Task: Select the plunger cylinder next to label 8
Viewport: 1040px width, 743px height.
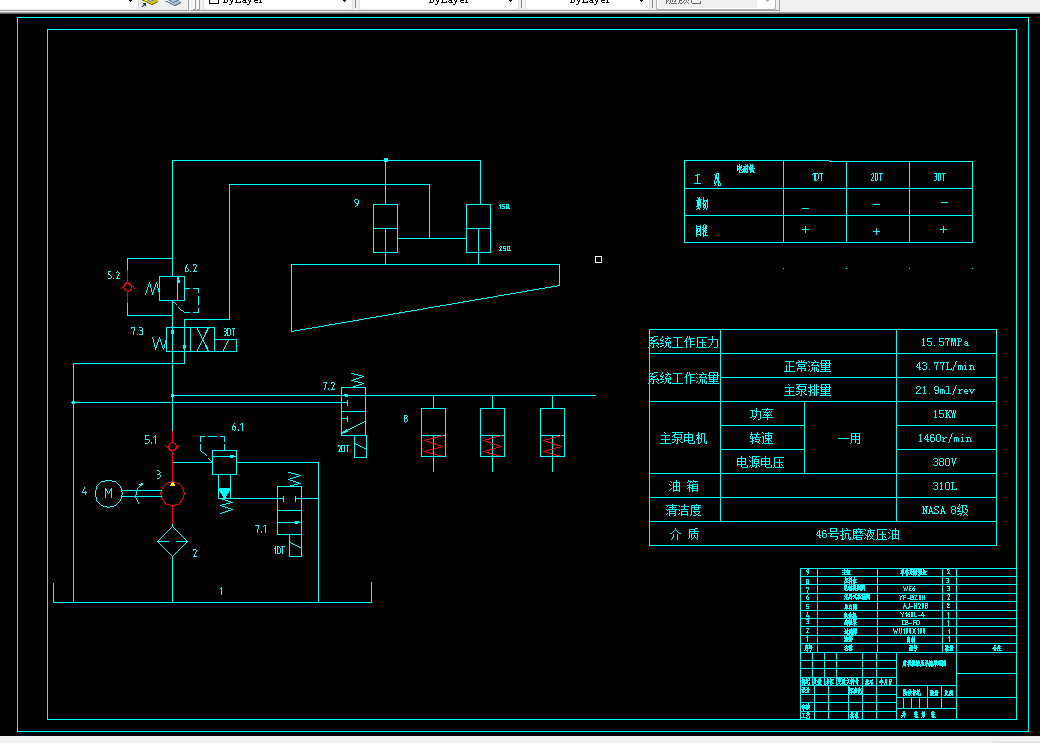Action: pos(433,433)
